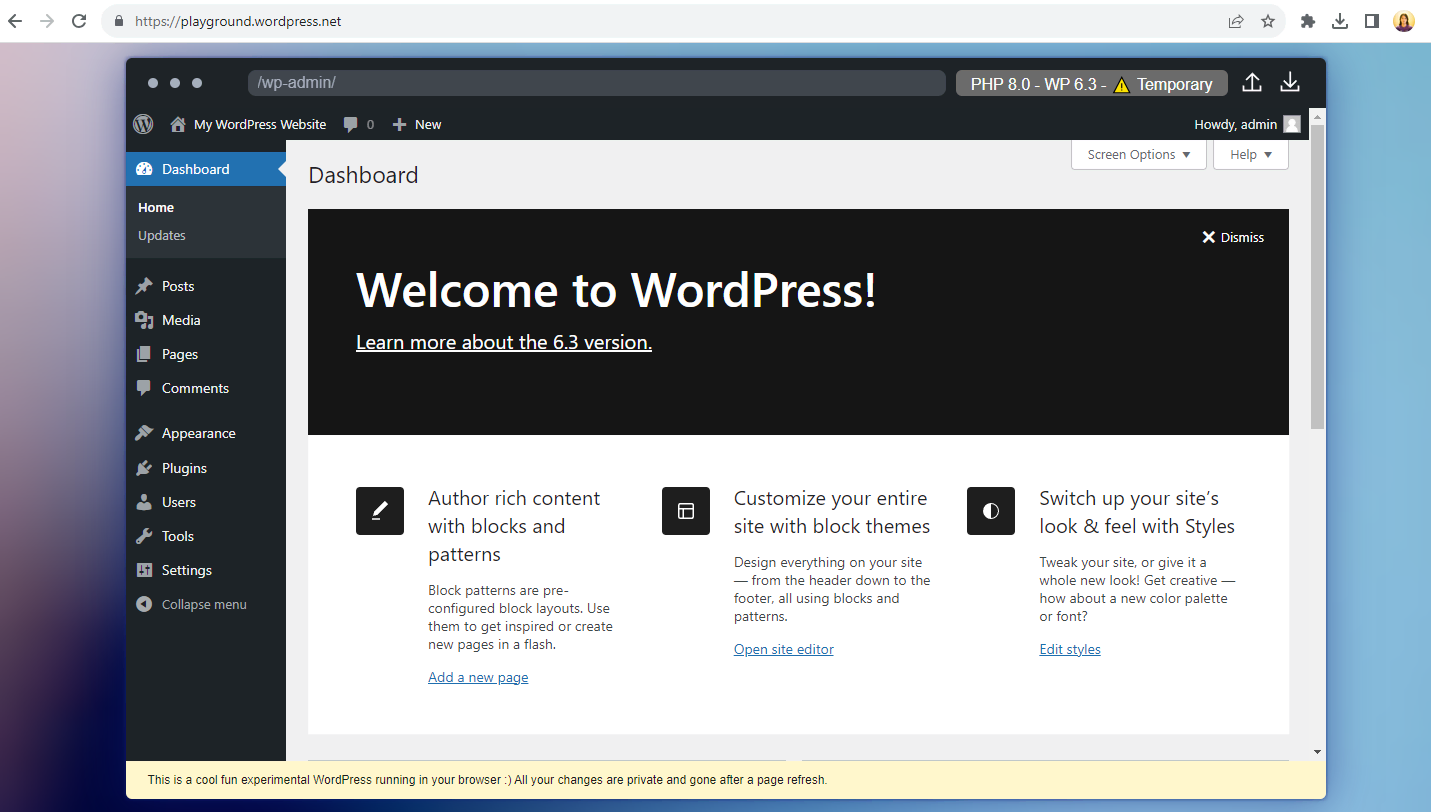This screenshot has width=1431, height=812.
Task: Select Updates under Dashboard
Action: (x=161, y=235)
